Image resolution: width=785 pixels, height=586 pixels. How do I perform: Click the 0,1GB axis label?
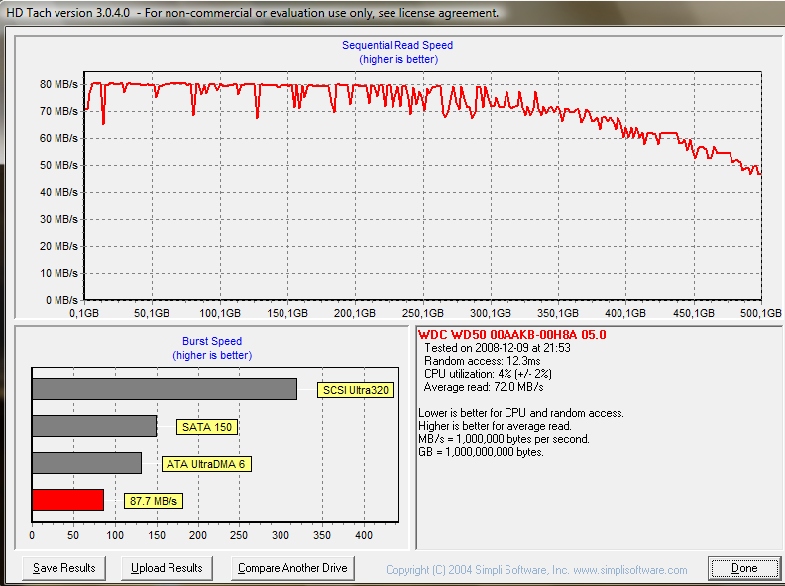tap(84, 313)
